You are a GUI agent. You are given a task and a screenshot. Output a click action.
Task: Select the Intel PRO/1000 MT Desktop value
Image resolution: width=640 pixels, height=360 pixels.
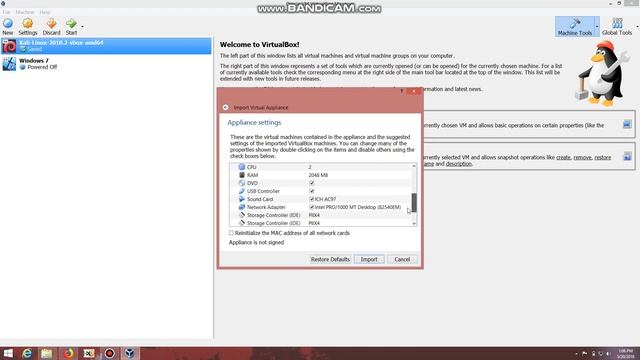coord(358,207)
